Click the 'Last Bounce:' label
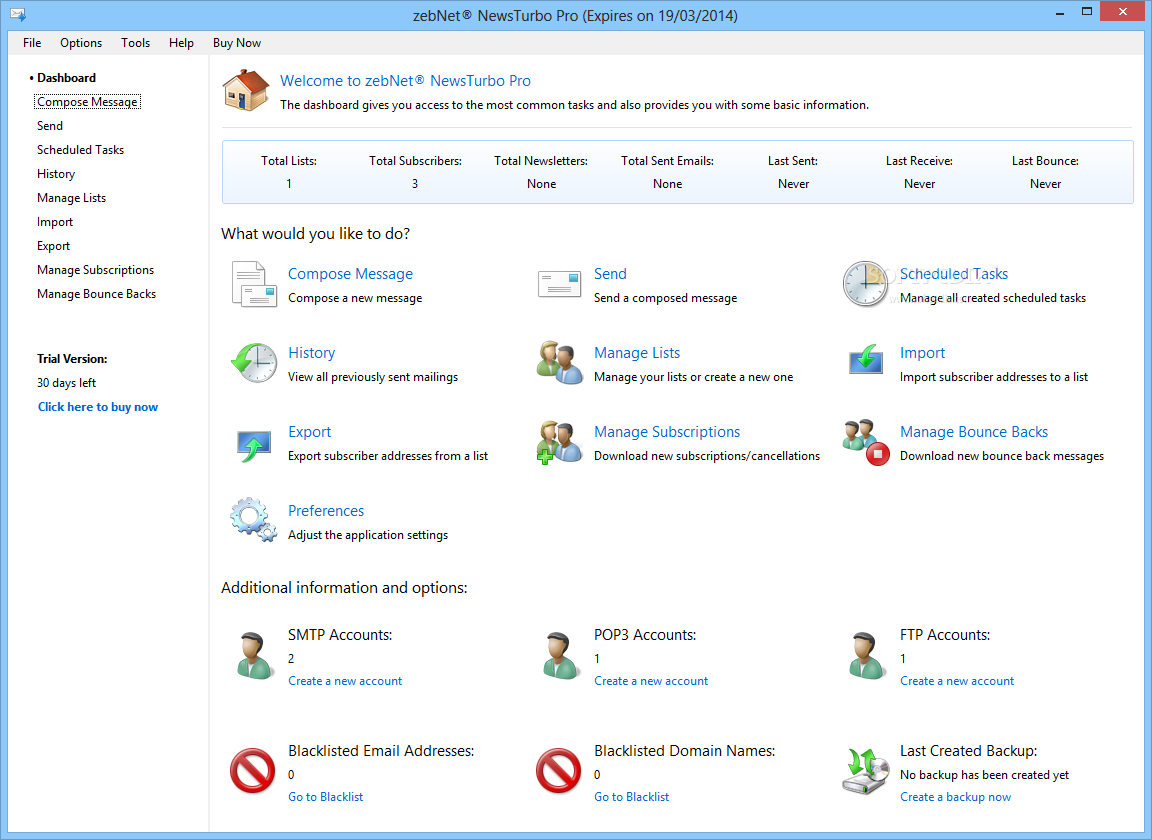The image size is (1152, 840). (1045, 161)
